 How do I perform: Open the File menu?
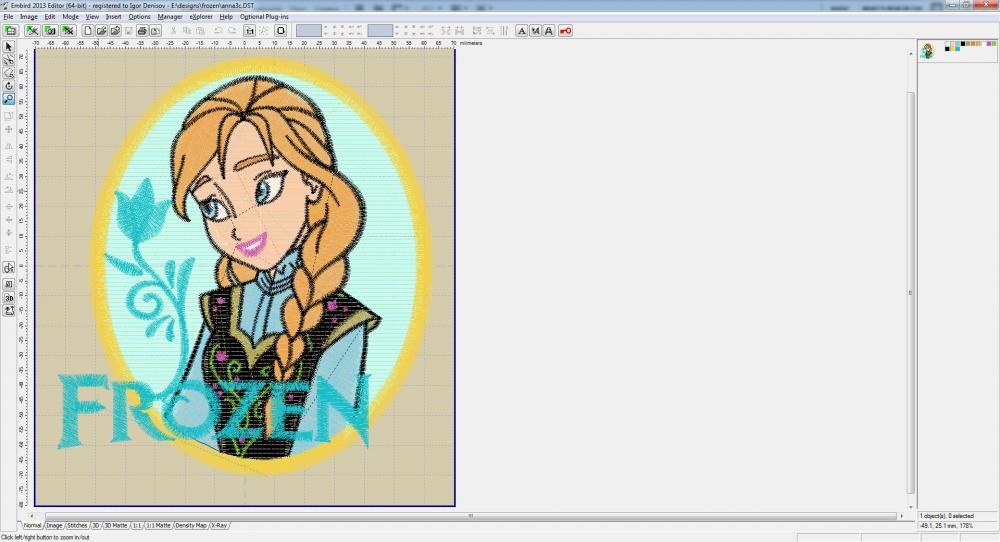tap(8, 17)
